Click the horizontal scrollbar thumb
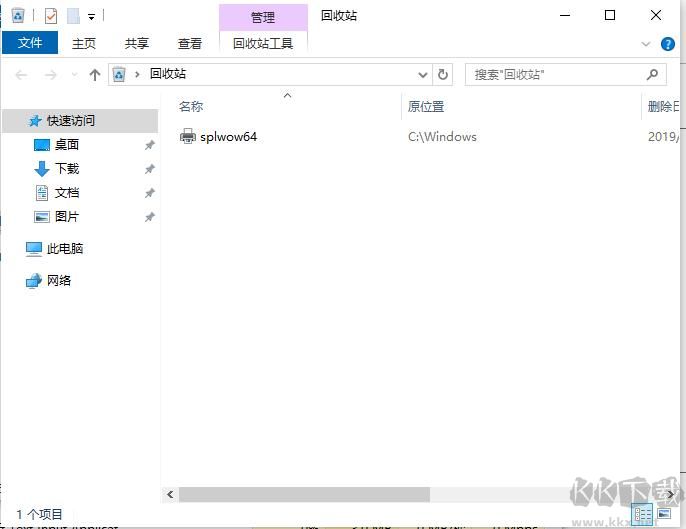The image size is (686, 529). tap(304, 495)
